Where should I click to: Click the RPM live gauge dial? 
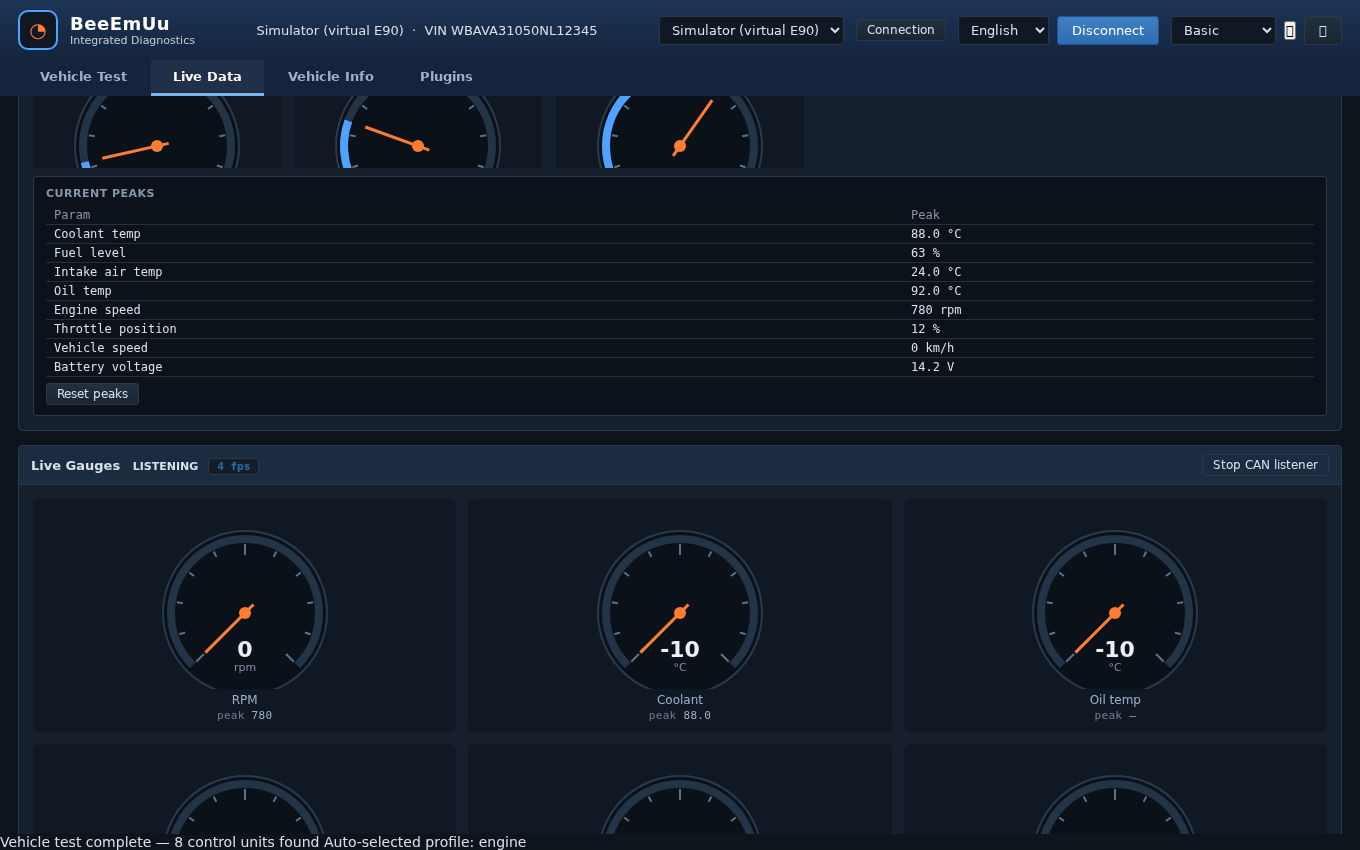pyautogui.click(x=245, y=610)
